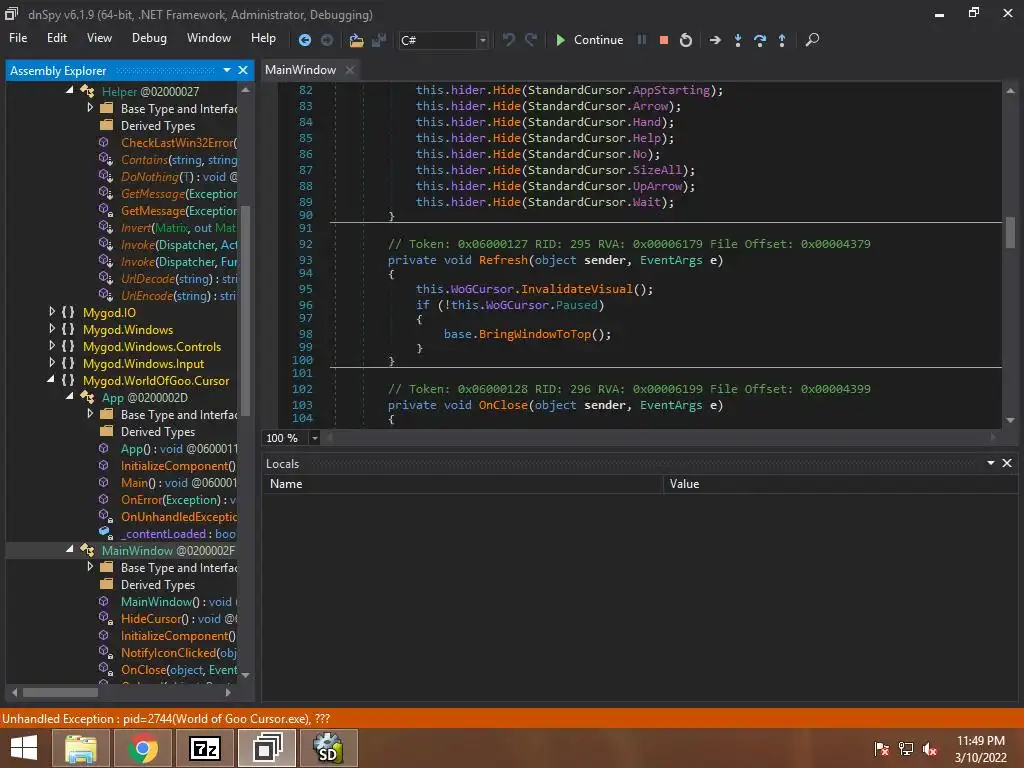Image resolution: width=1024 pixels, height=768 pixels.
Task: Open the Debug menu
Action: click(x=149, y=38)
